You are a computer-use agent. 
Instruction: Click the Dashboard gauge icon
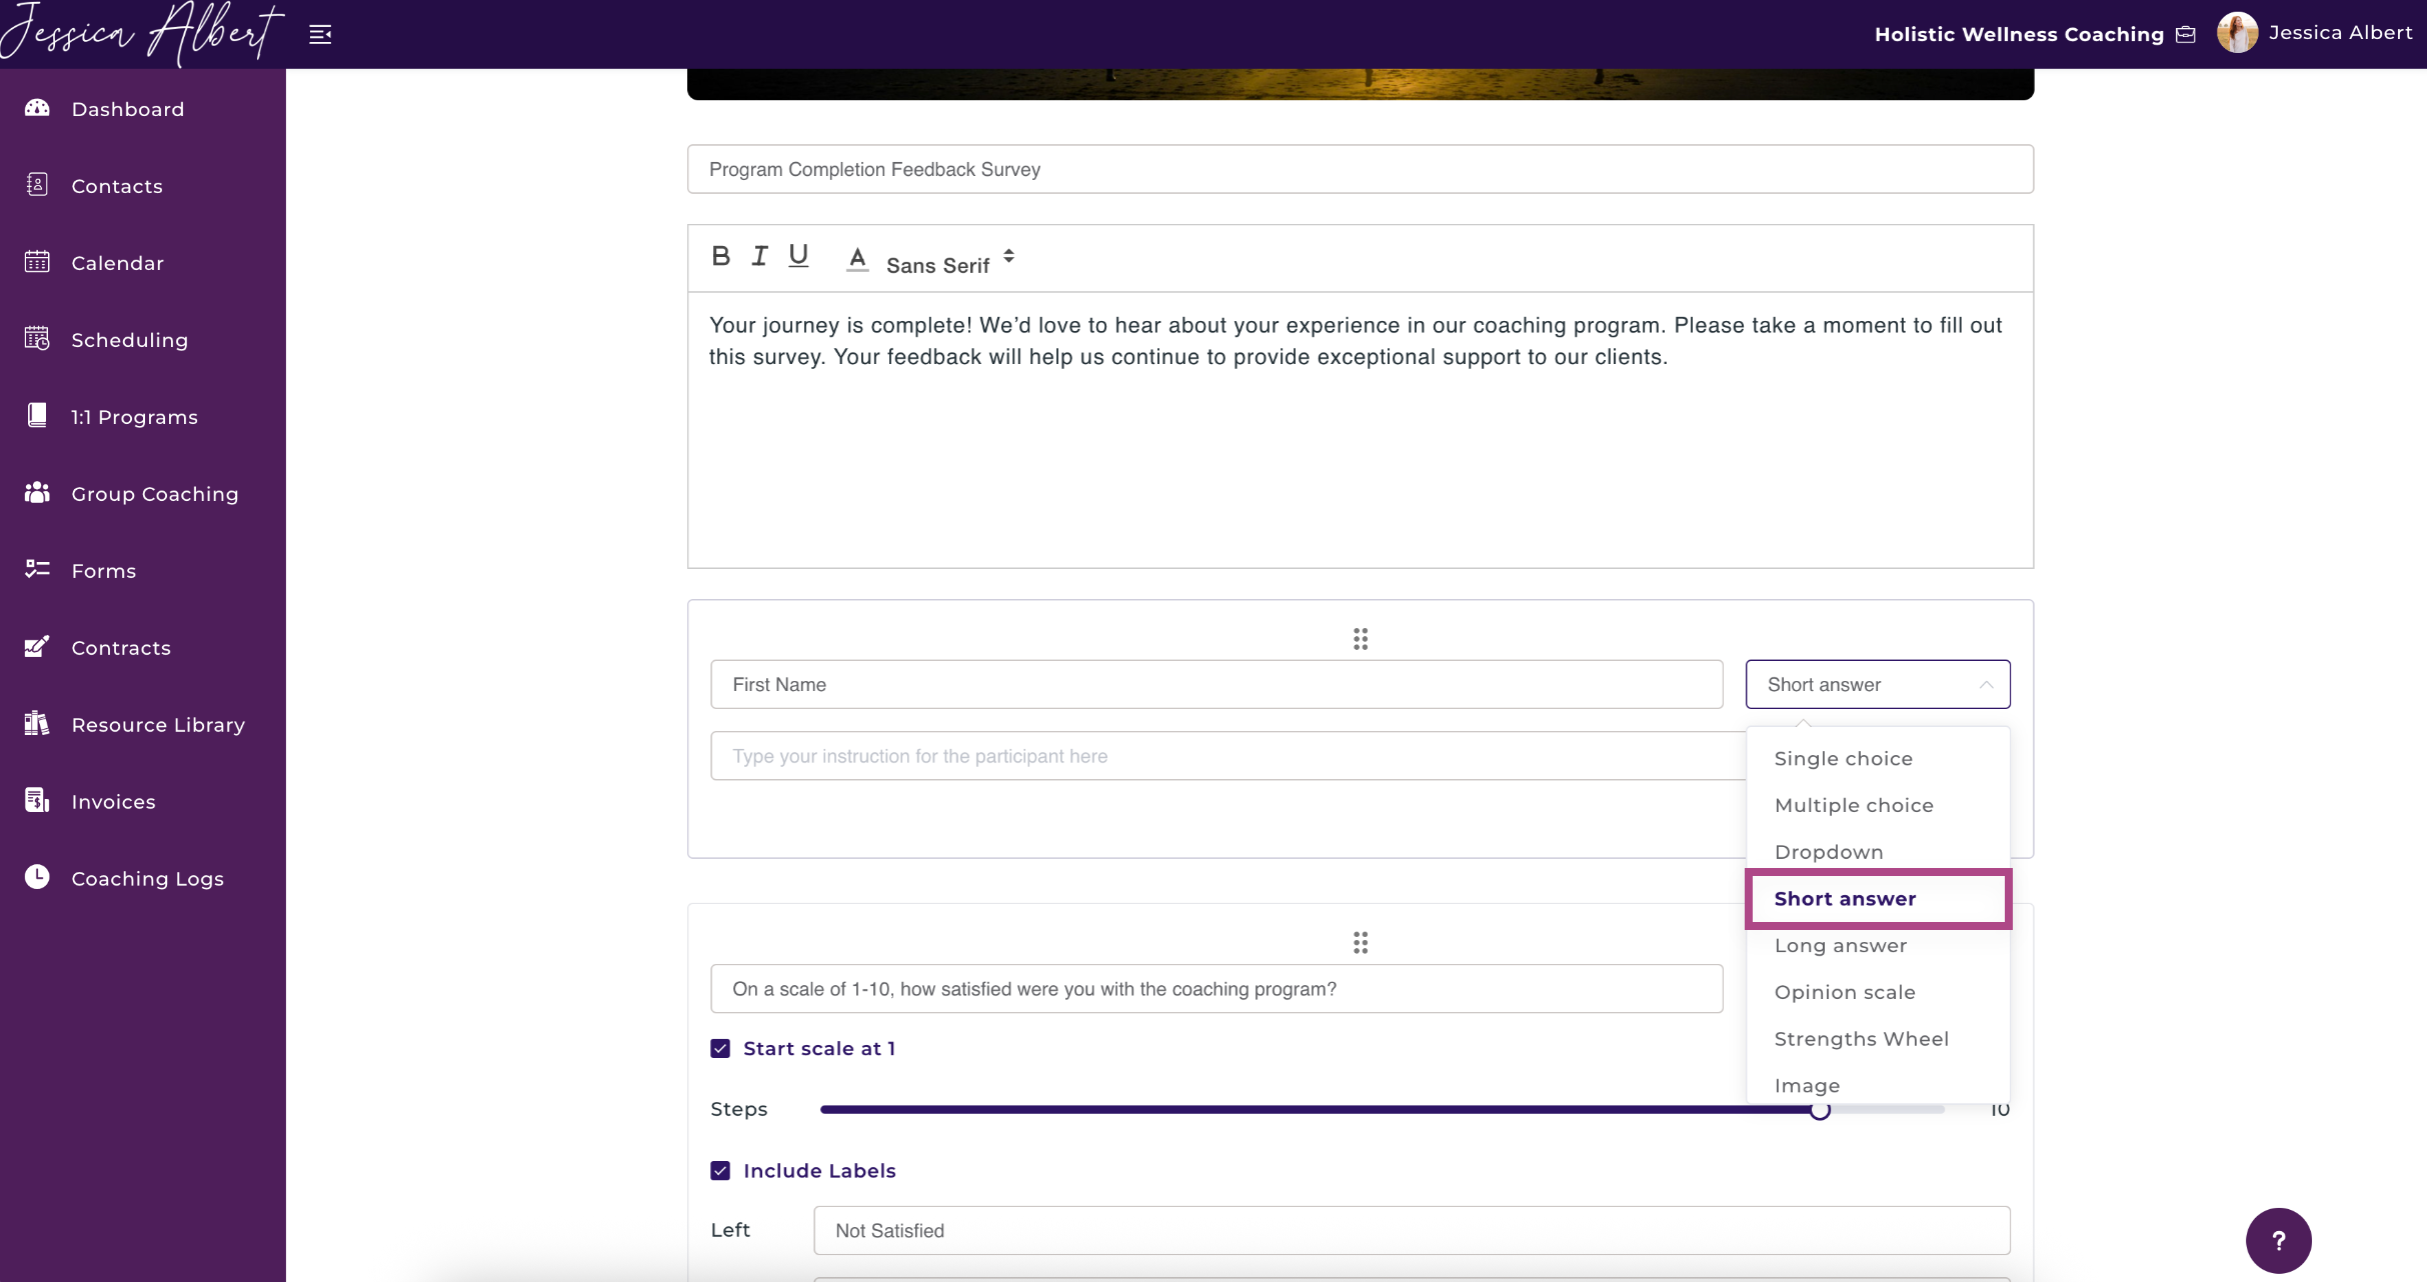tap(37, 108)
